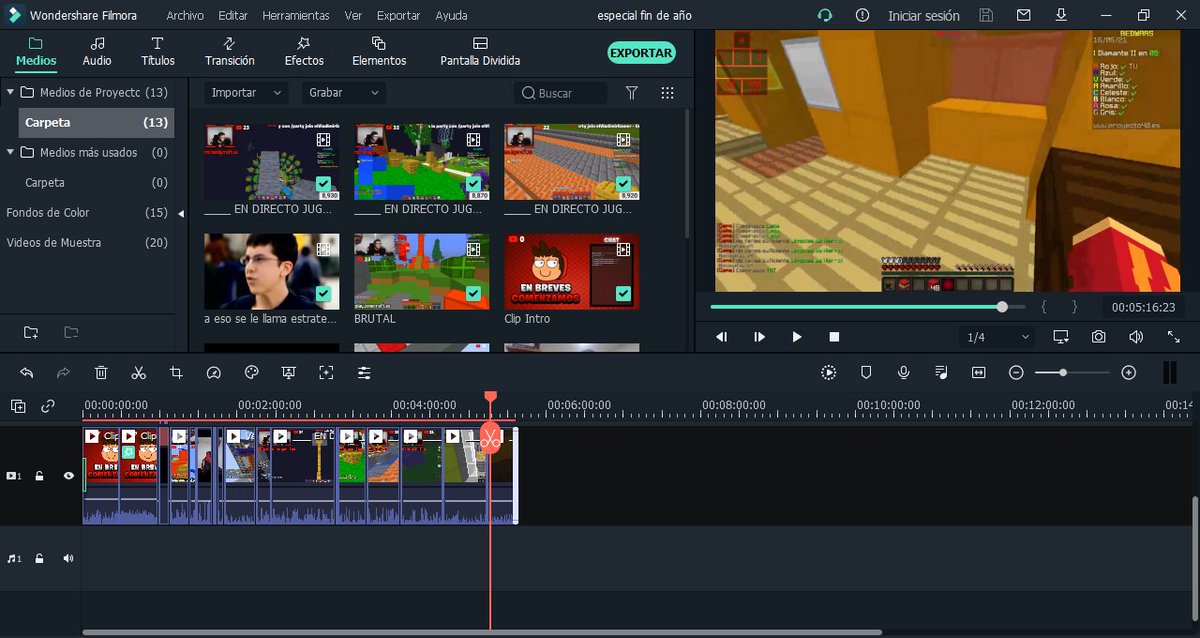Switch to Pantalla Dividida tab
The width and height of the screenshot is (1200, 638).
pyautogui.click(x=480, y=52)
